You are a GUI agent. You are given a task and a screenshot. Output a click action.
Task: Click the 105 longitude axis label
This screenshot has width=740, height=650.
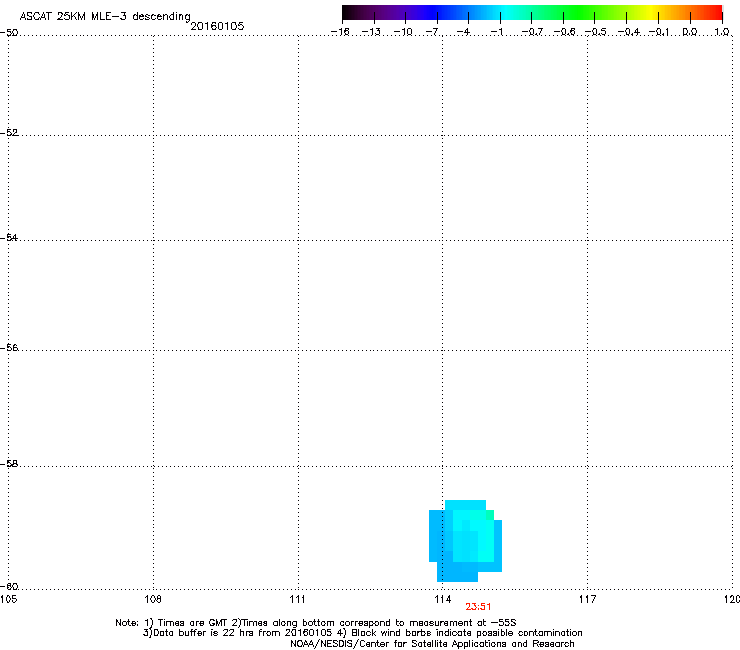(8, 599)
